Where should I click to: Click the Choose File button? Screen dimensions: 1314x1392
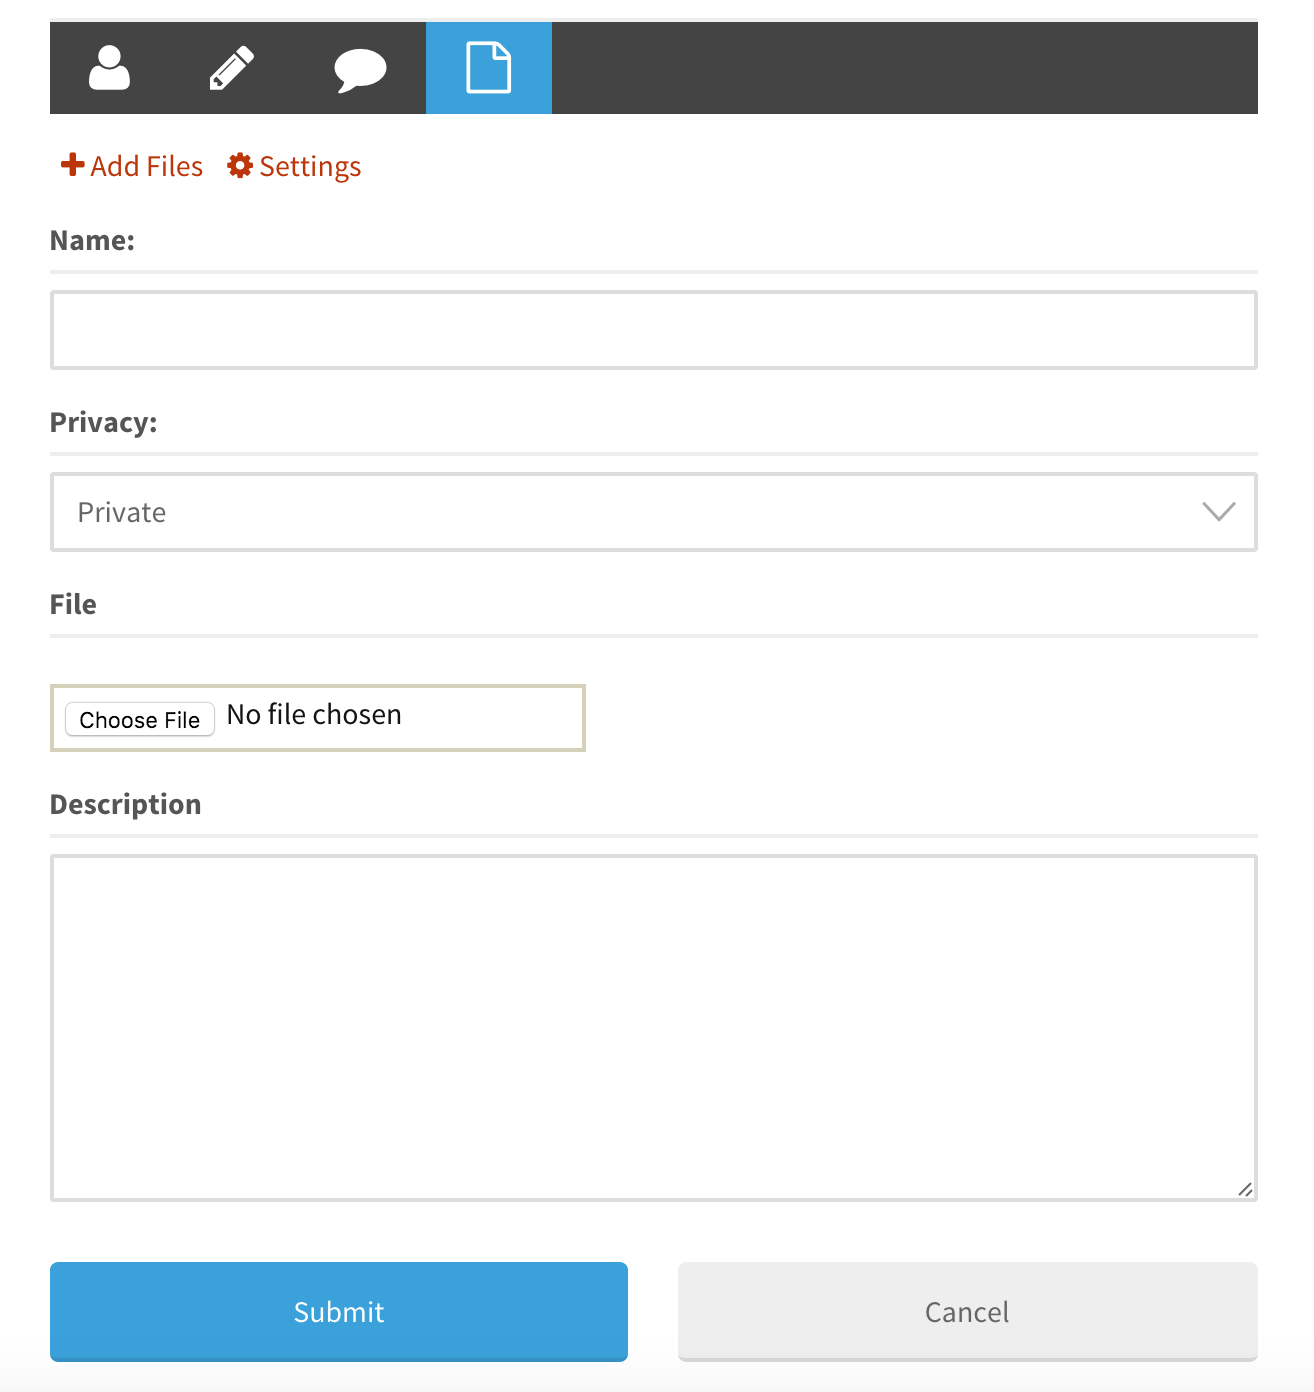(140, 720)
